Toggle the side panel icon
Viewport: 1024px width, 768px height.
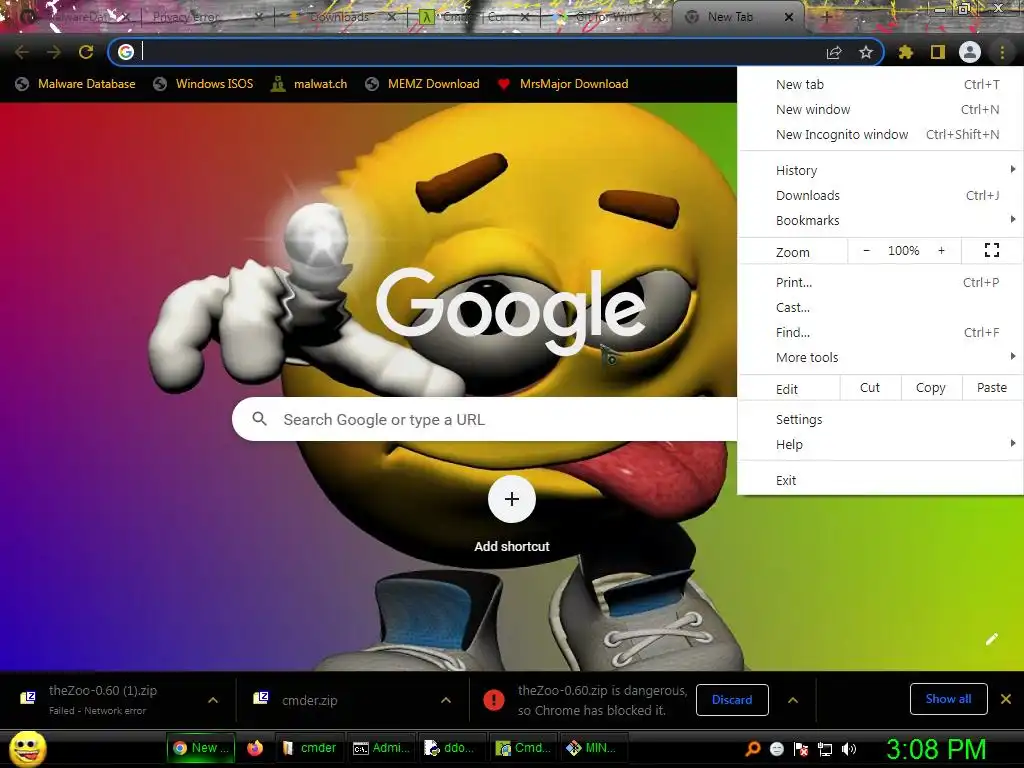click(938, 52)
